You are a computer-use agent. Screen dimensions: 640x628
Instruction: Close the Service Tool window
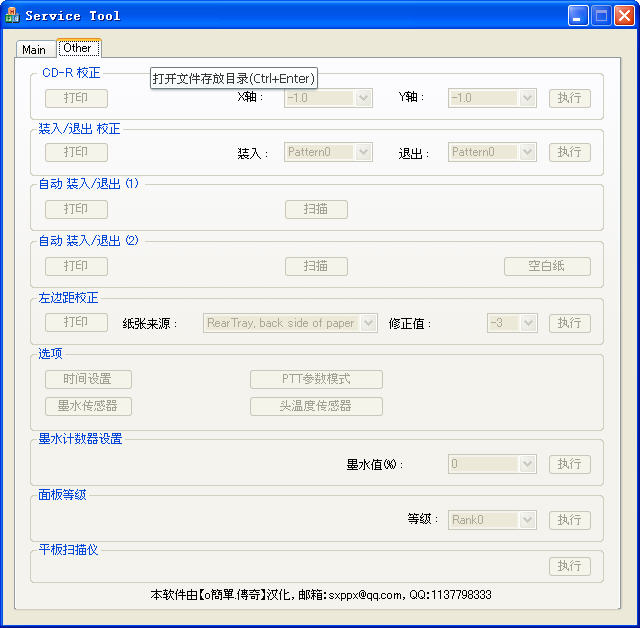click(x=624, y=15)
